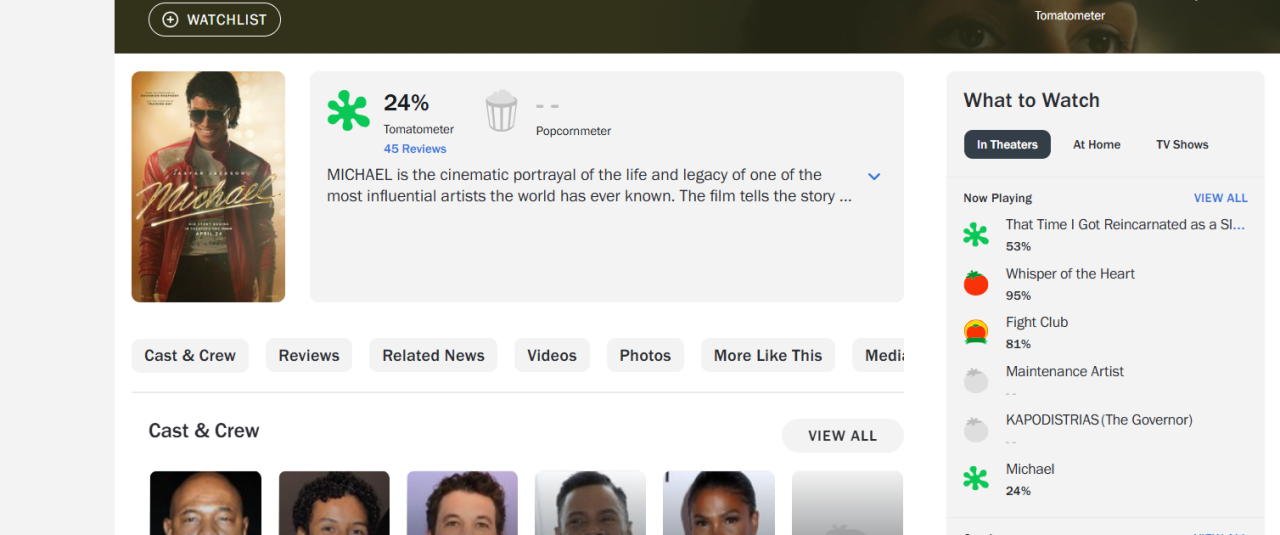Click the gray tomato icon beside Maintenance Artist
Screen dimensions: 1280x535
[975, 381]
